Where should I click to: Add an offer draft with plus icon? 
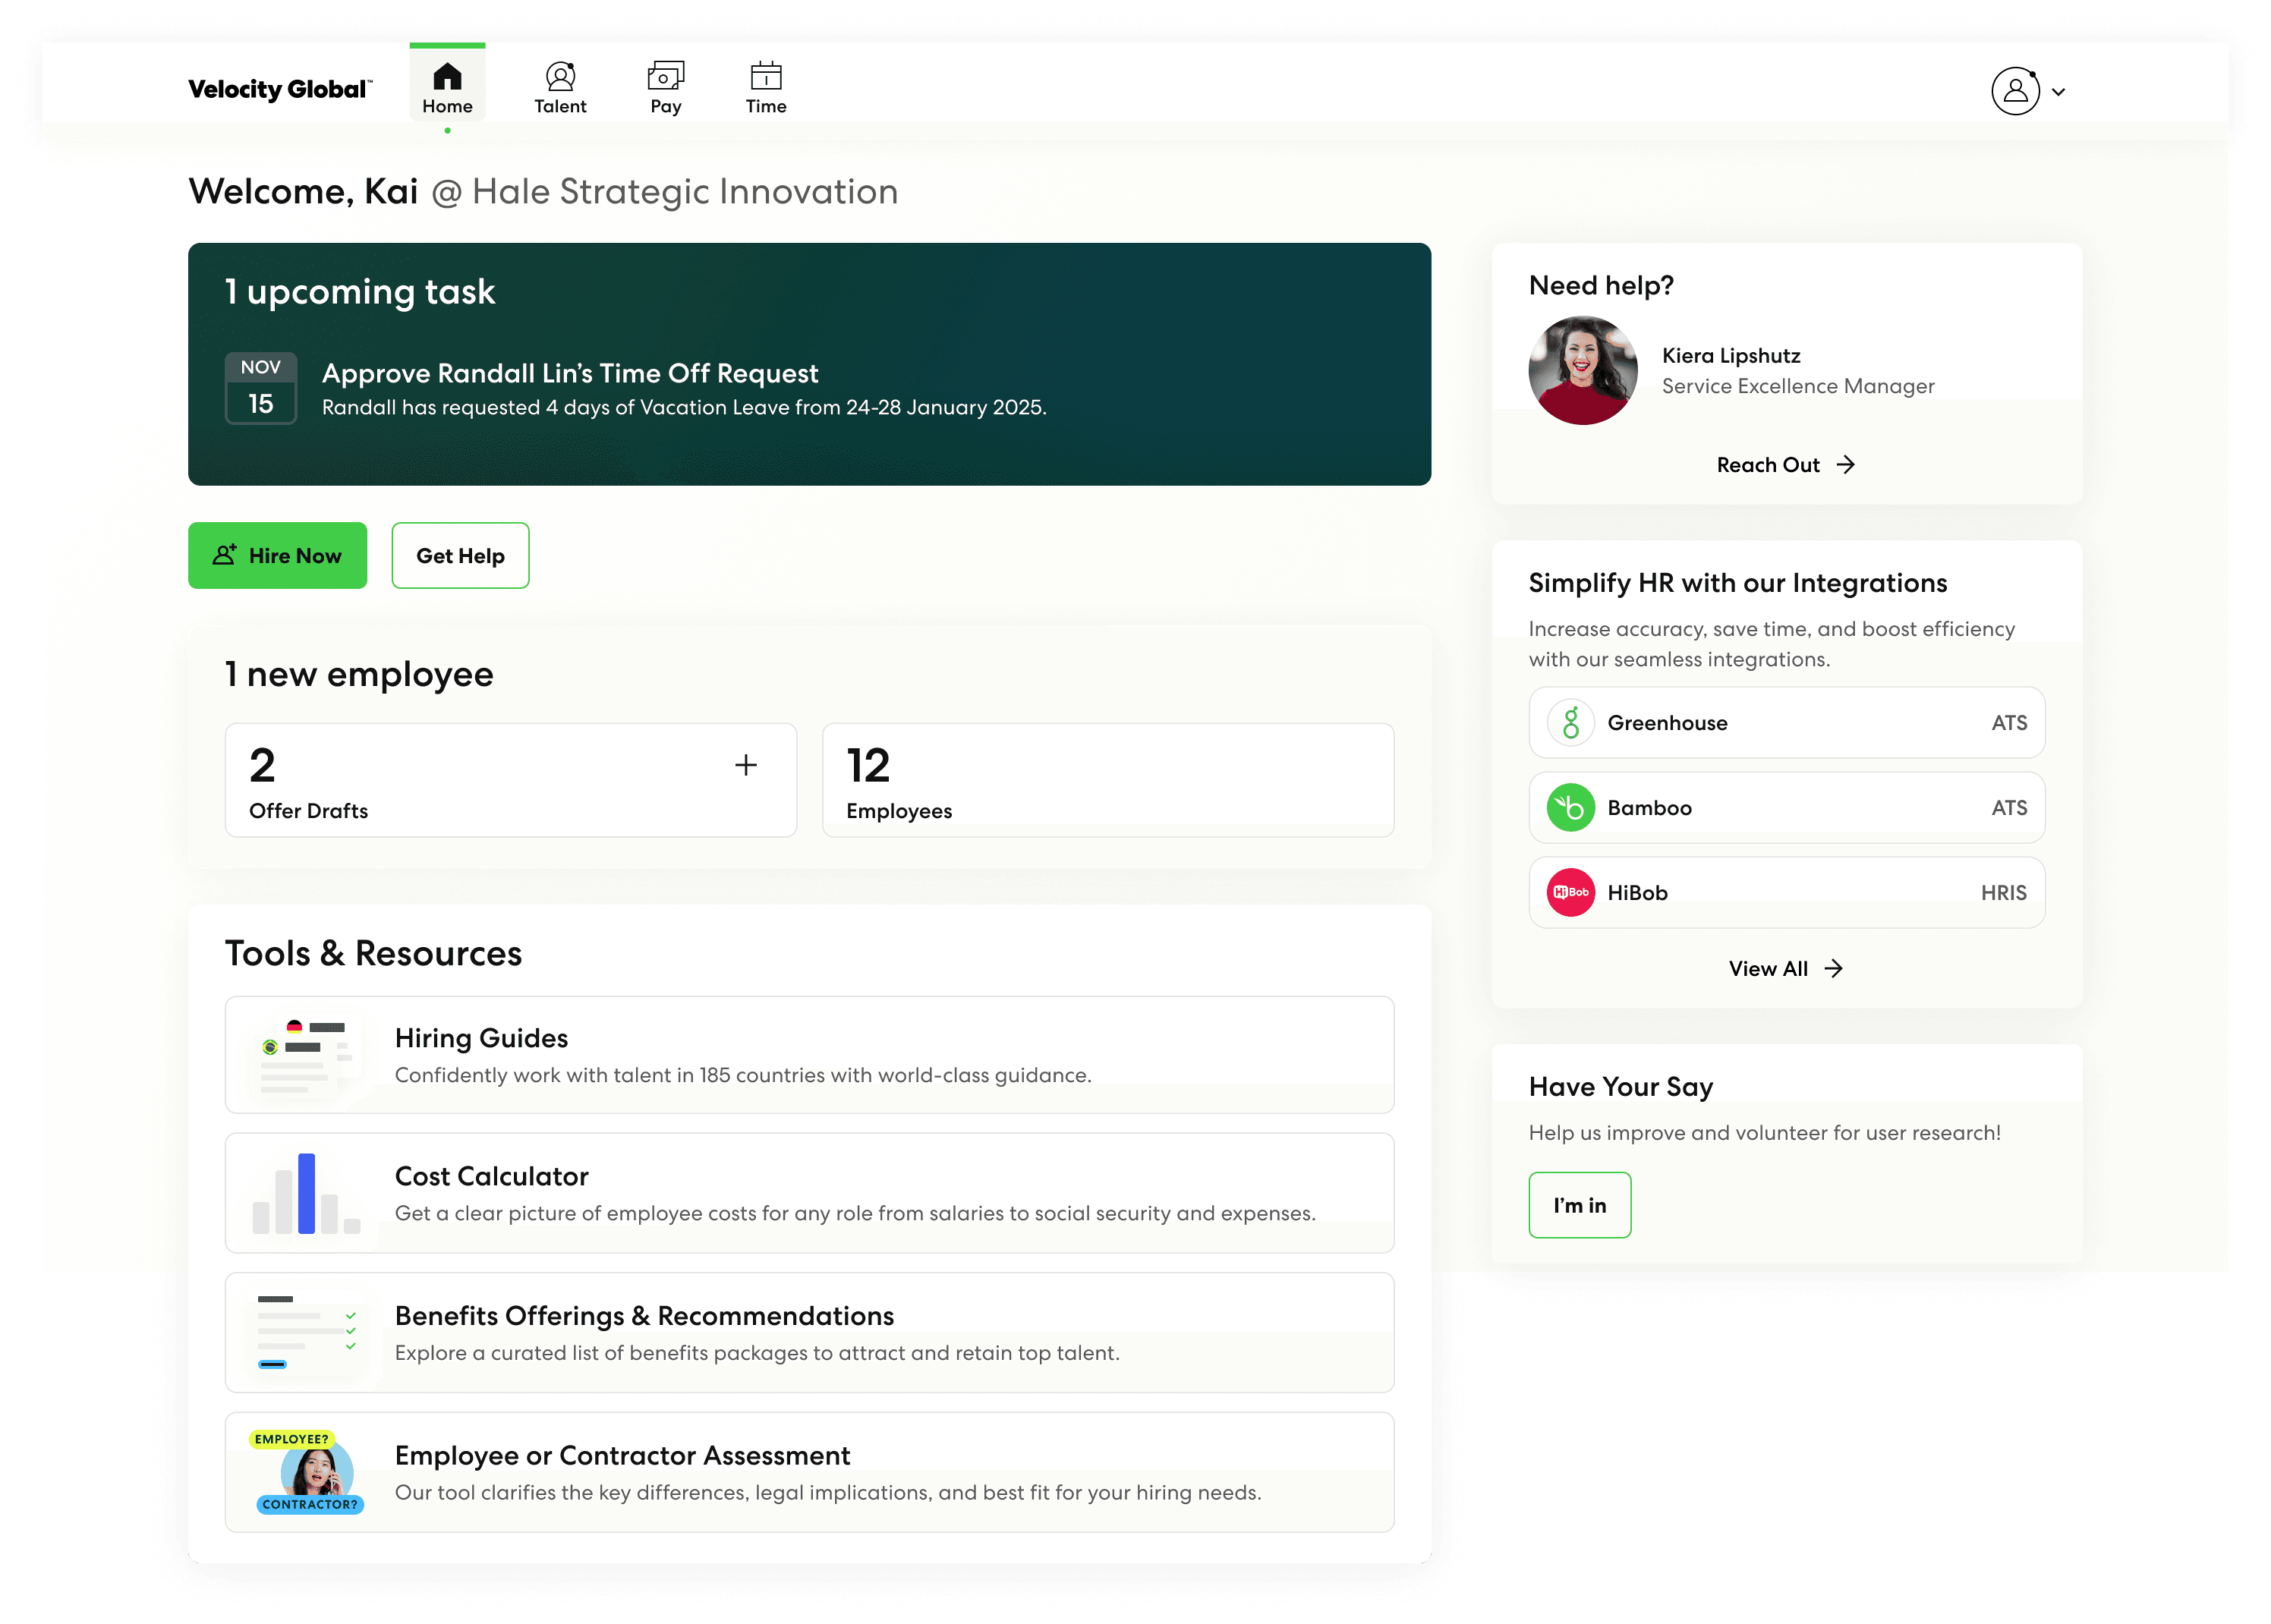[745, 766]
